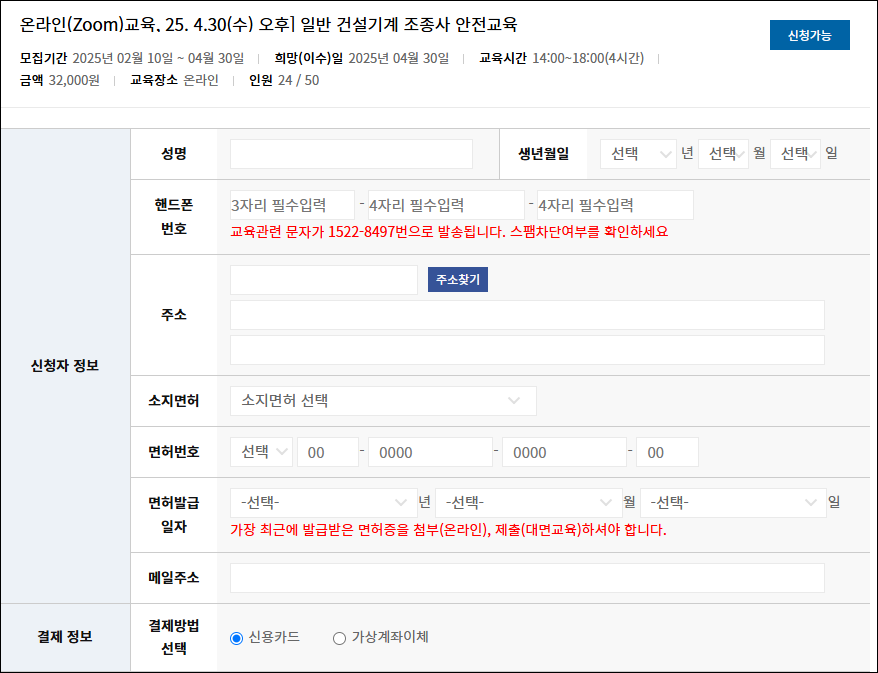This screenshot has height=673, width=878.
Task: Expand the 소지면허 선택 dropdown
Action: [x=383, y=401]
